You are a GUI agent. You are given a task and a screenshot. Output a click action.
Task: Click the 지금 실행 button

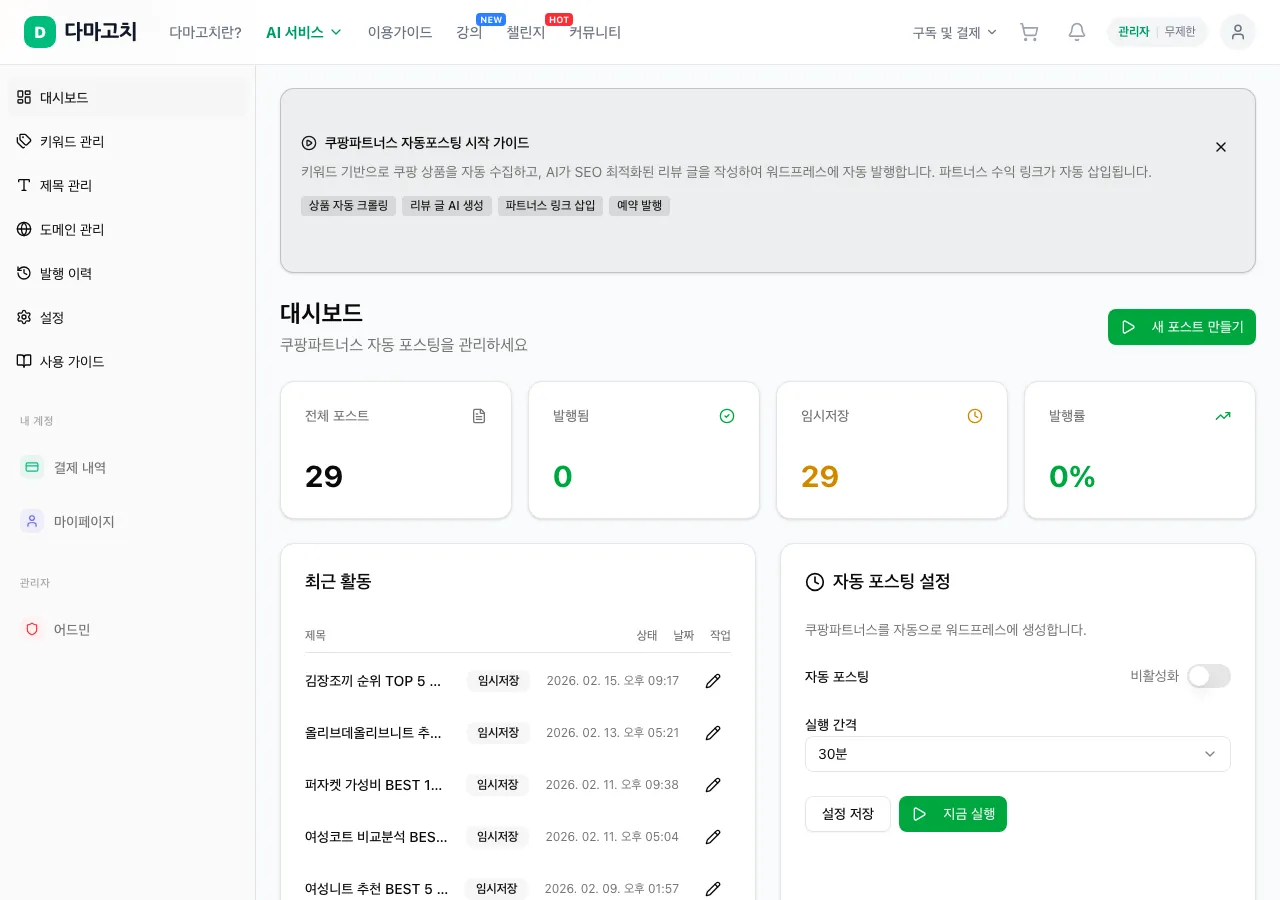(953, 814)
